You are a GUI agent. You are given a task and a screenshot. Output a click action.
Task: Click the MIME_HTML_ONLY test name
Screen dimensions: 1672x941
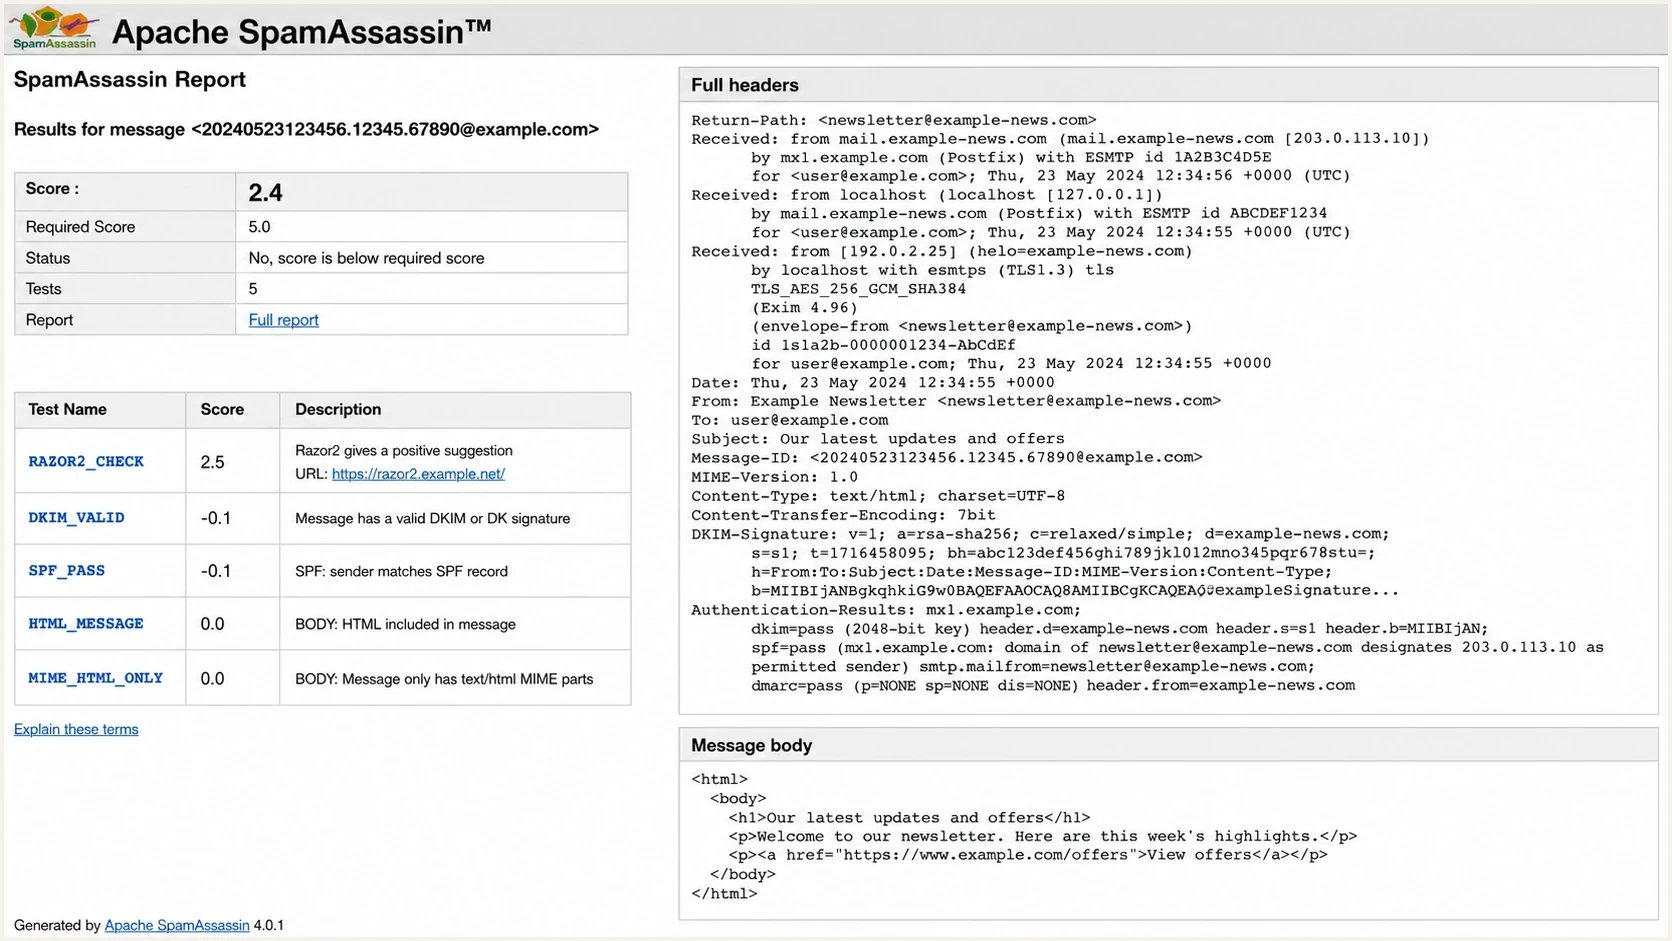(95, 678)
